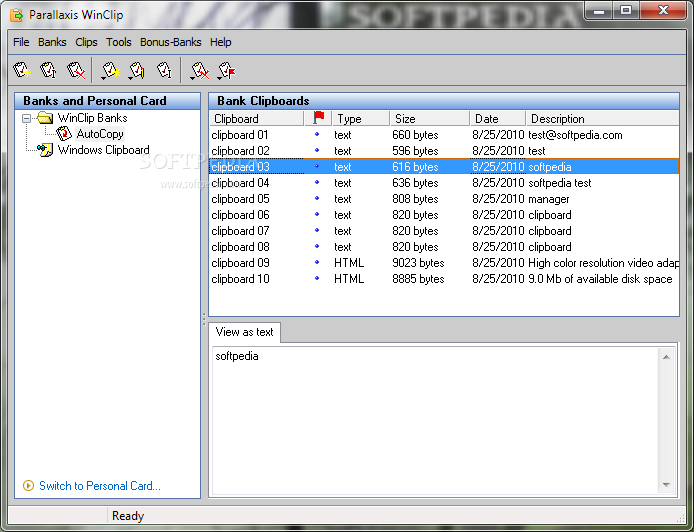Select the clipboard 04 row name

click(x=240, y=182)
